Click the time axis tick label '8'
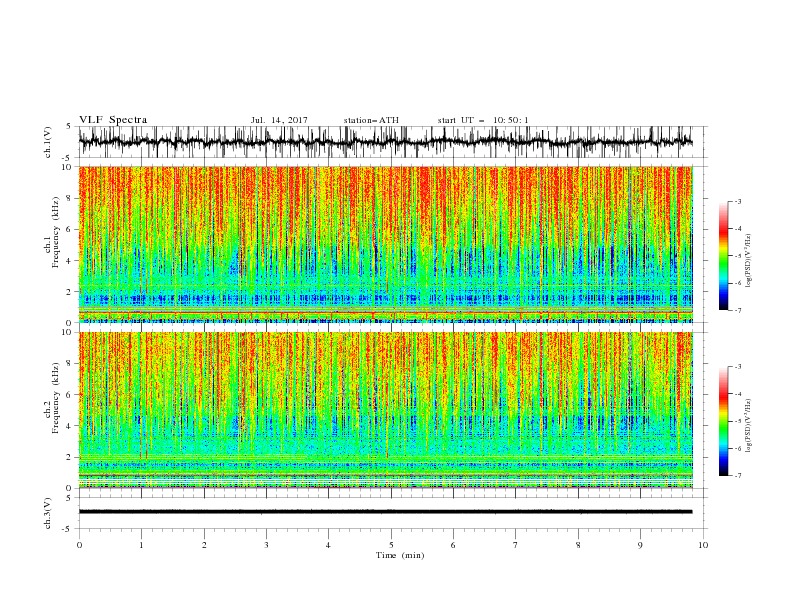 click(x=578, y=545)
